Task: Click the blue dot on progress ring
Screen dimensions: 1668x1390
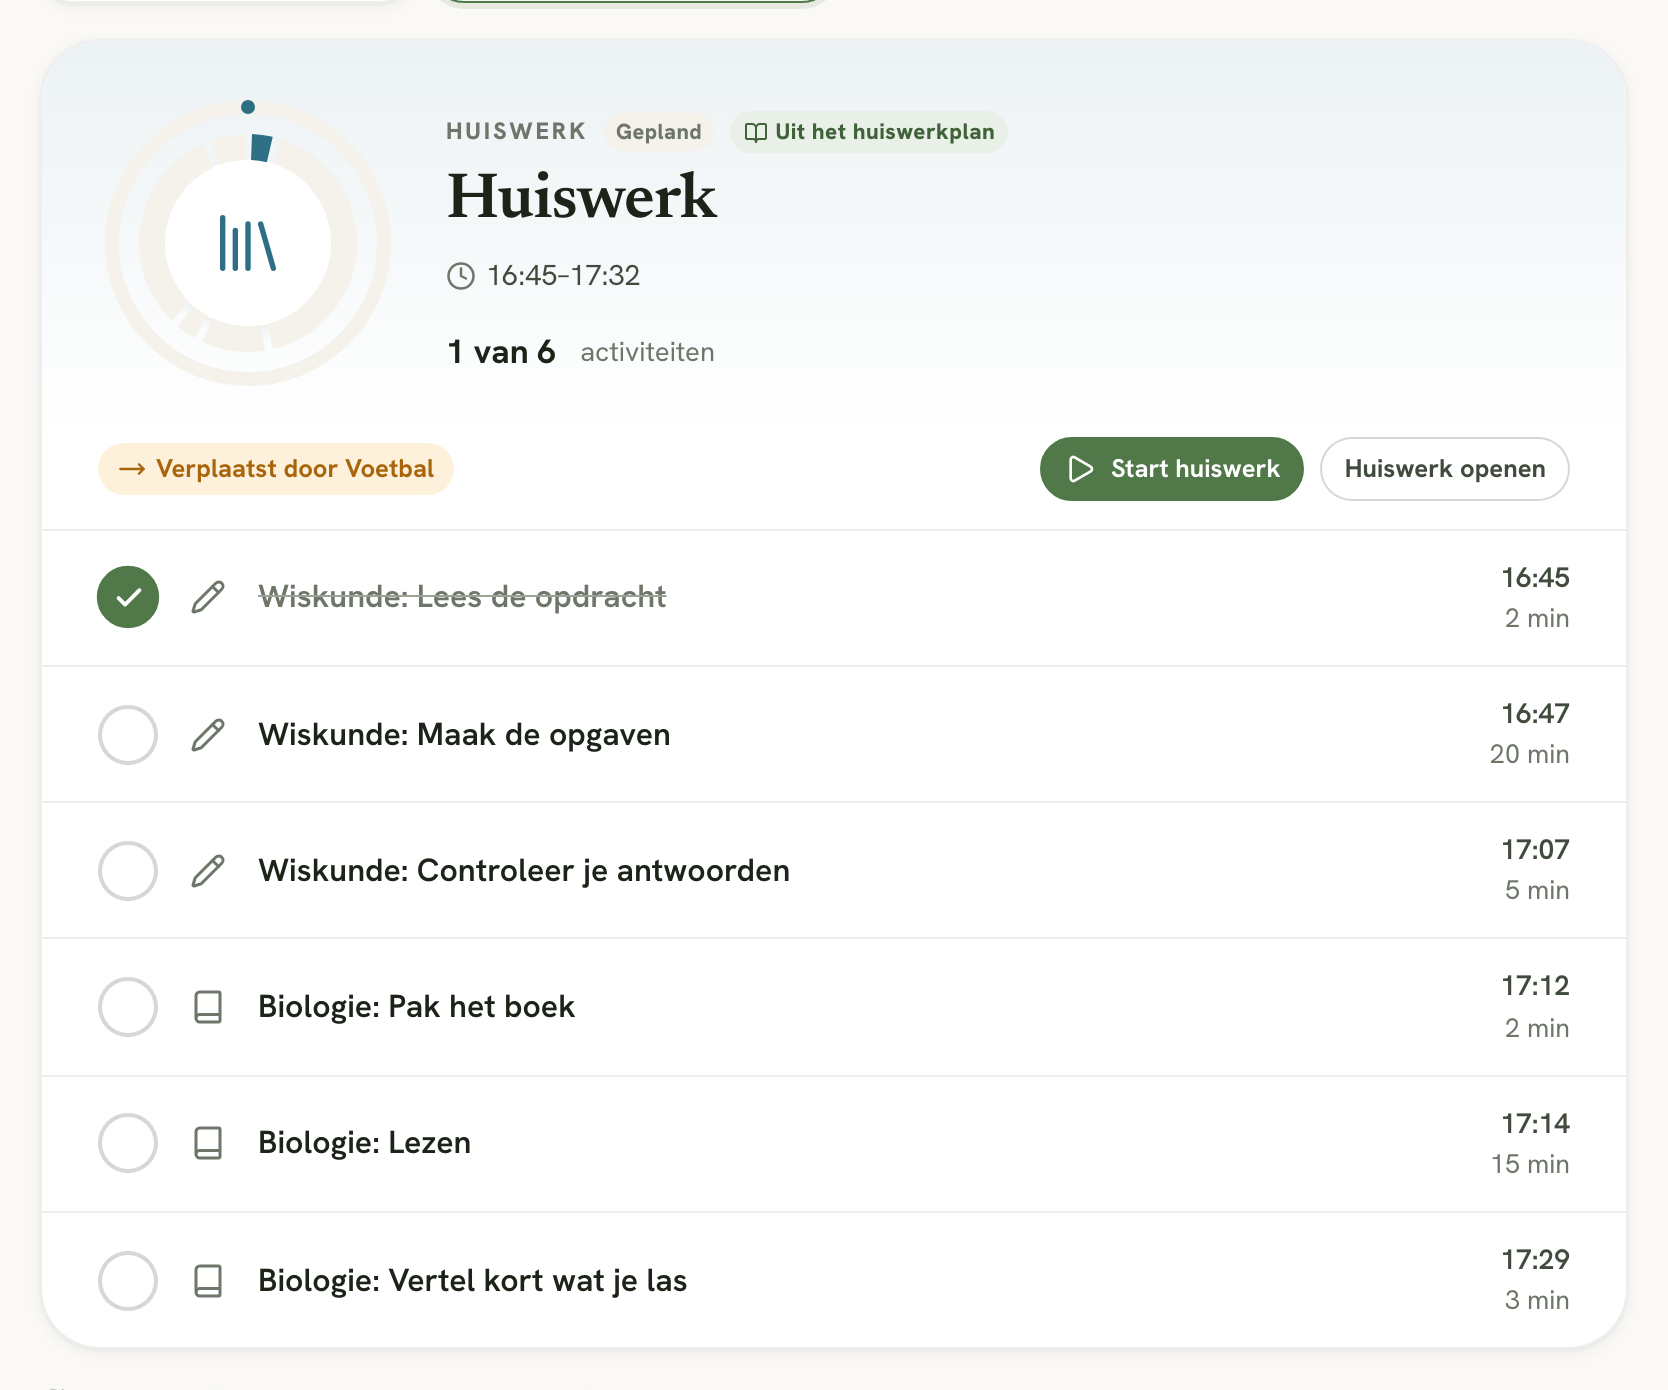Action: click(248, 107)
